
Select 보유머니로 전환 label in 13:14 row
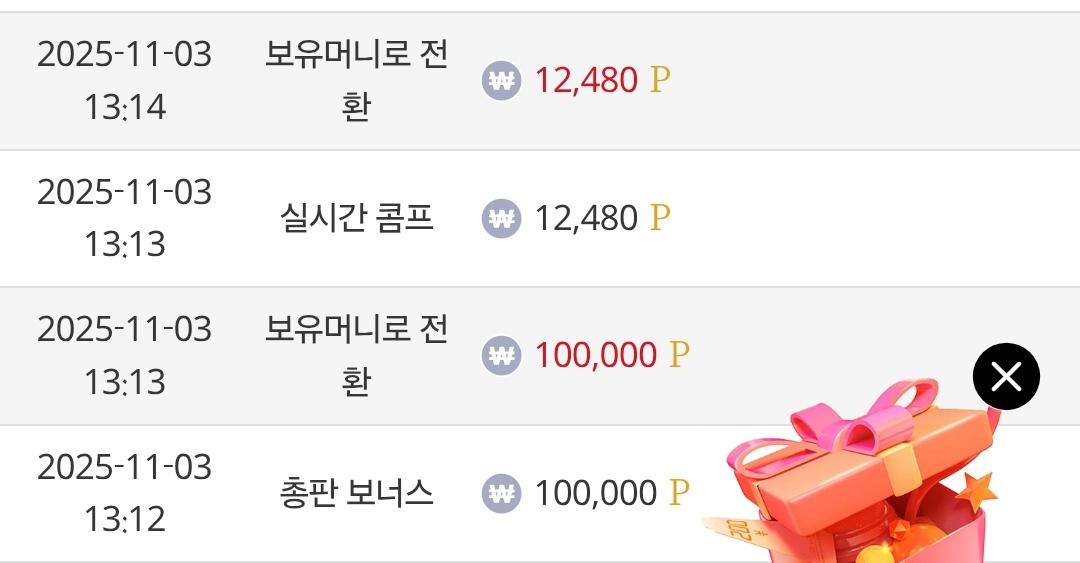pos(356,80)
